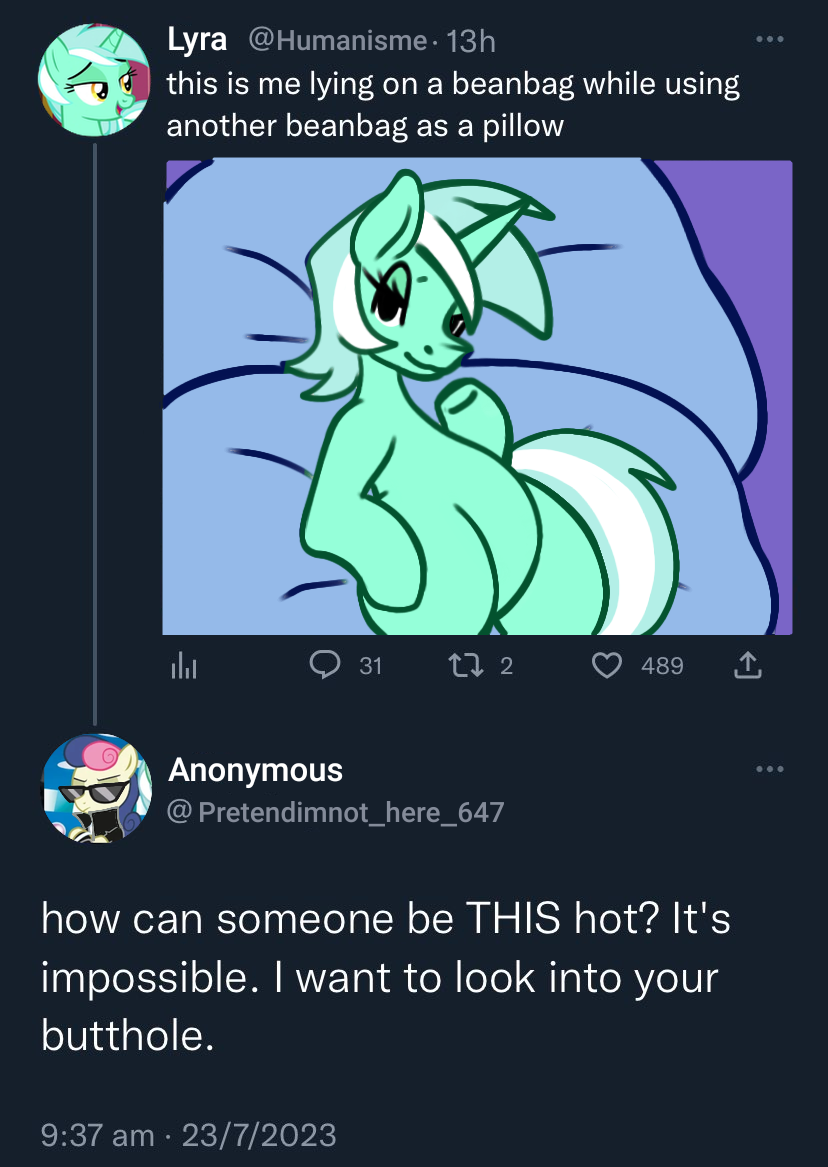The image size is (828, 1167).
Task: Like the tweet with the heart icon
Action: 608,665
